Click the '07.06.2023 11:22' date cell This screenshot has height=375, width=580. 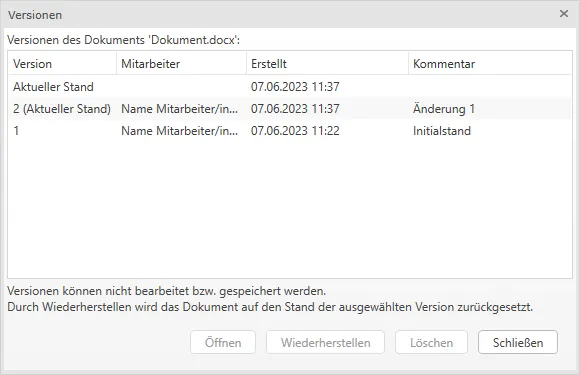295,131
